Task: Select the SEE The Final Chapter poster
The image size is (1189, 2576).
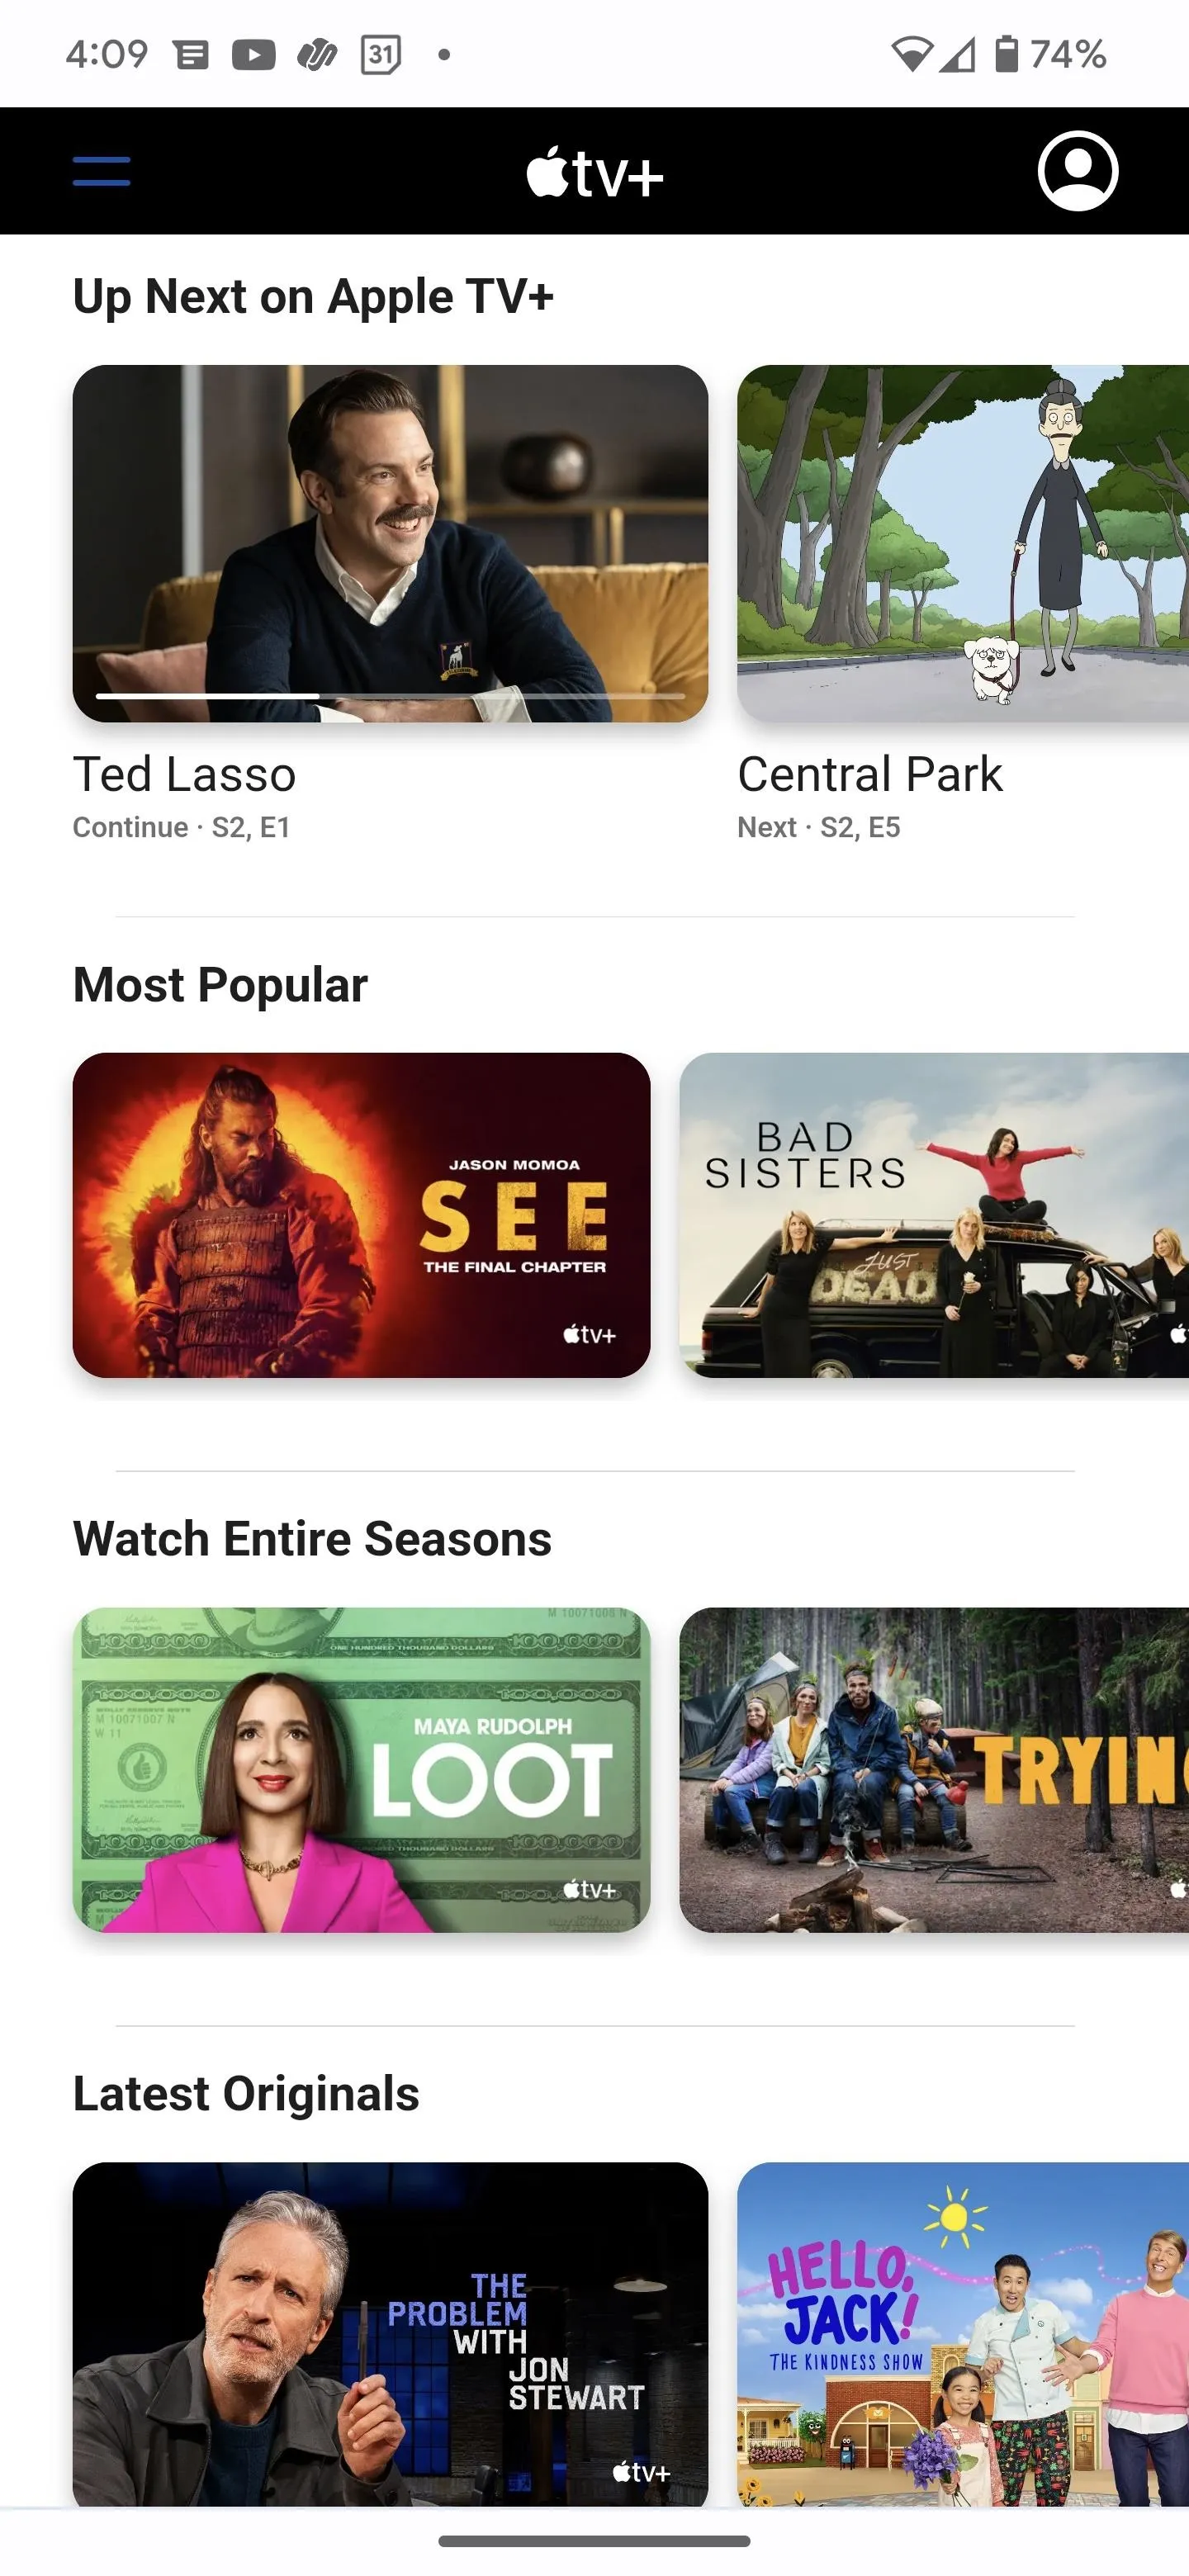Action: point(361,1215)
